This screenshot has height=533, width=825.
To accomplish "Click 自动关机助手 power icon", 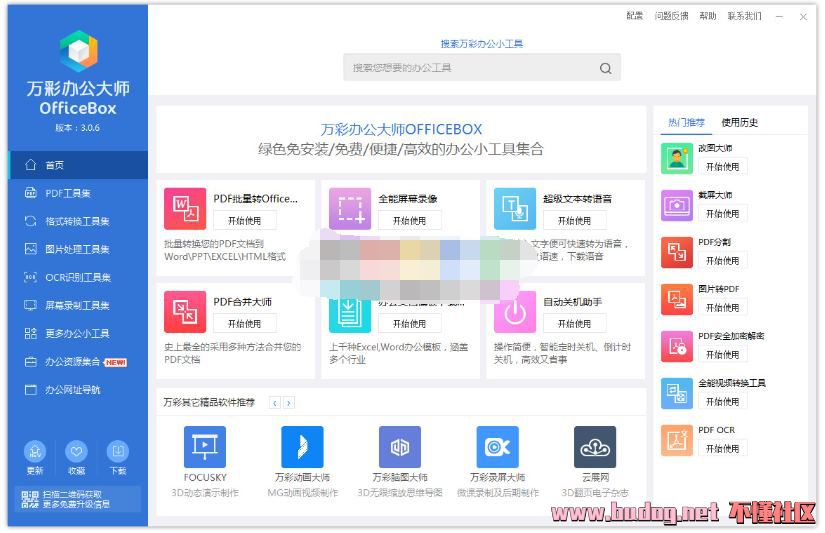I will (515, 312).
